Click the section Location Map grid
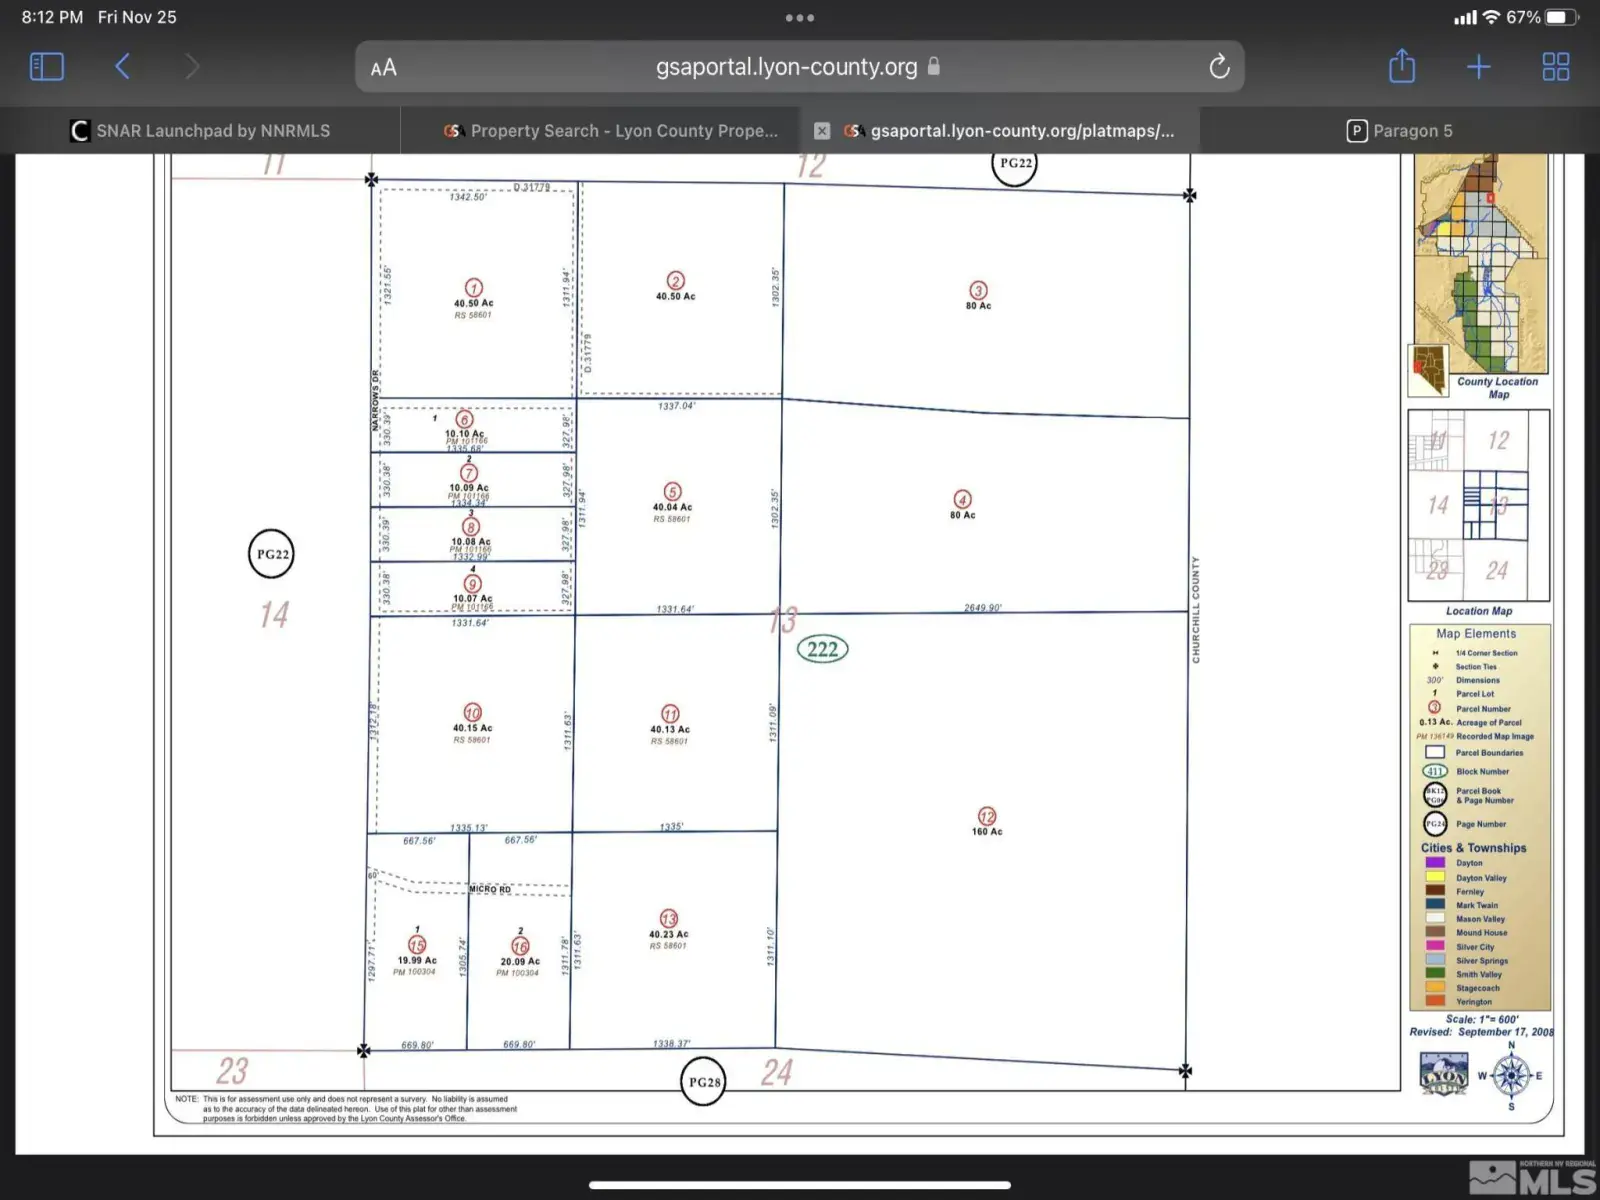This screenshot has height=1200, width=1600. pos(1479,505)
